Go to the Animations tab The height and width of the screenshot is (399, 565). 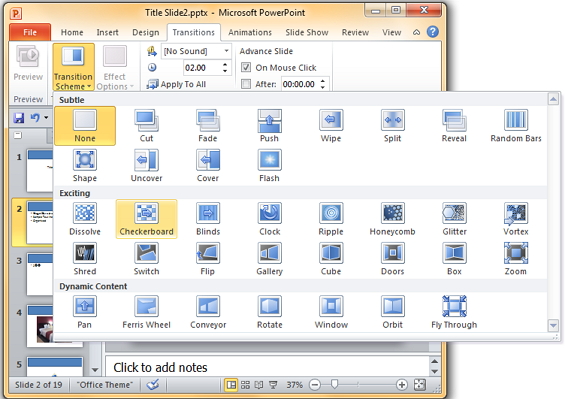[x=250, y=32]
